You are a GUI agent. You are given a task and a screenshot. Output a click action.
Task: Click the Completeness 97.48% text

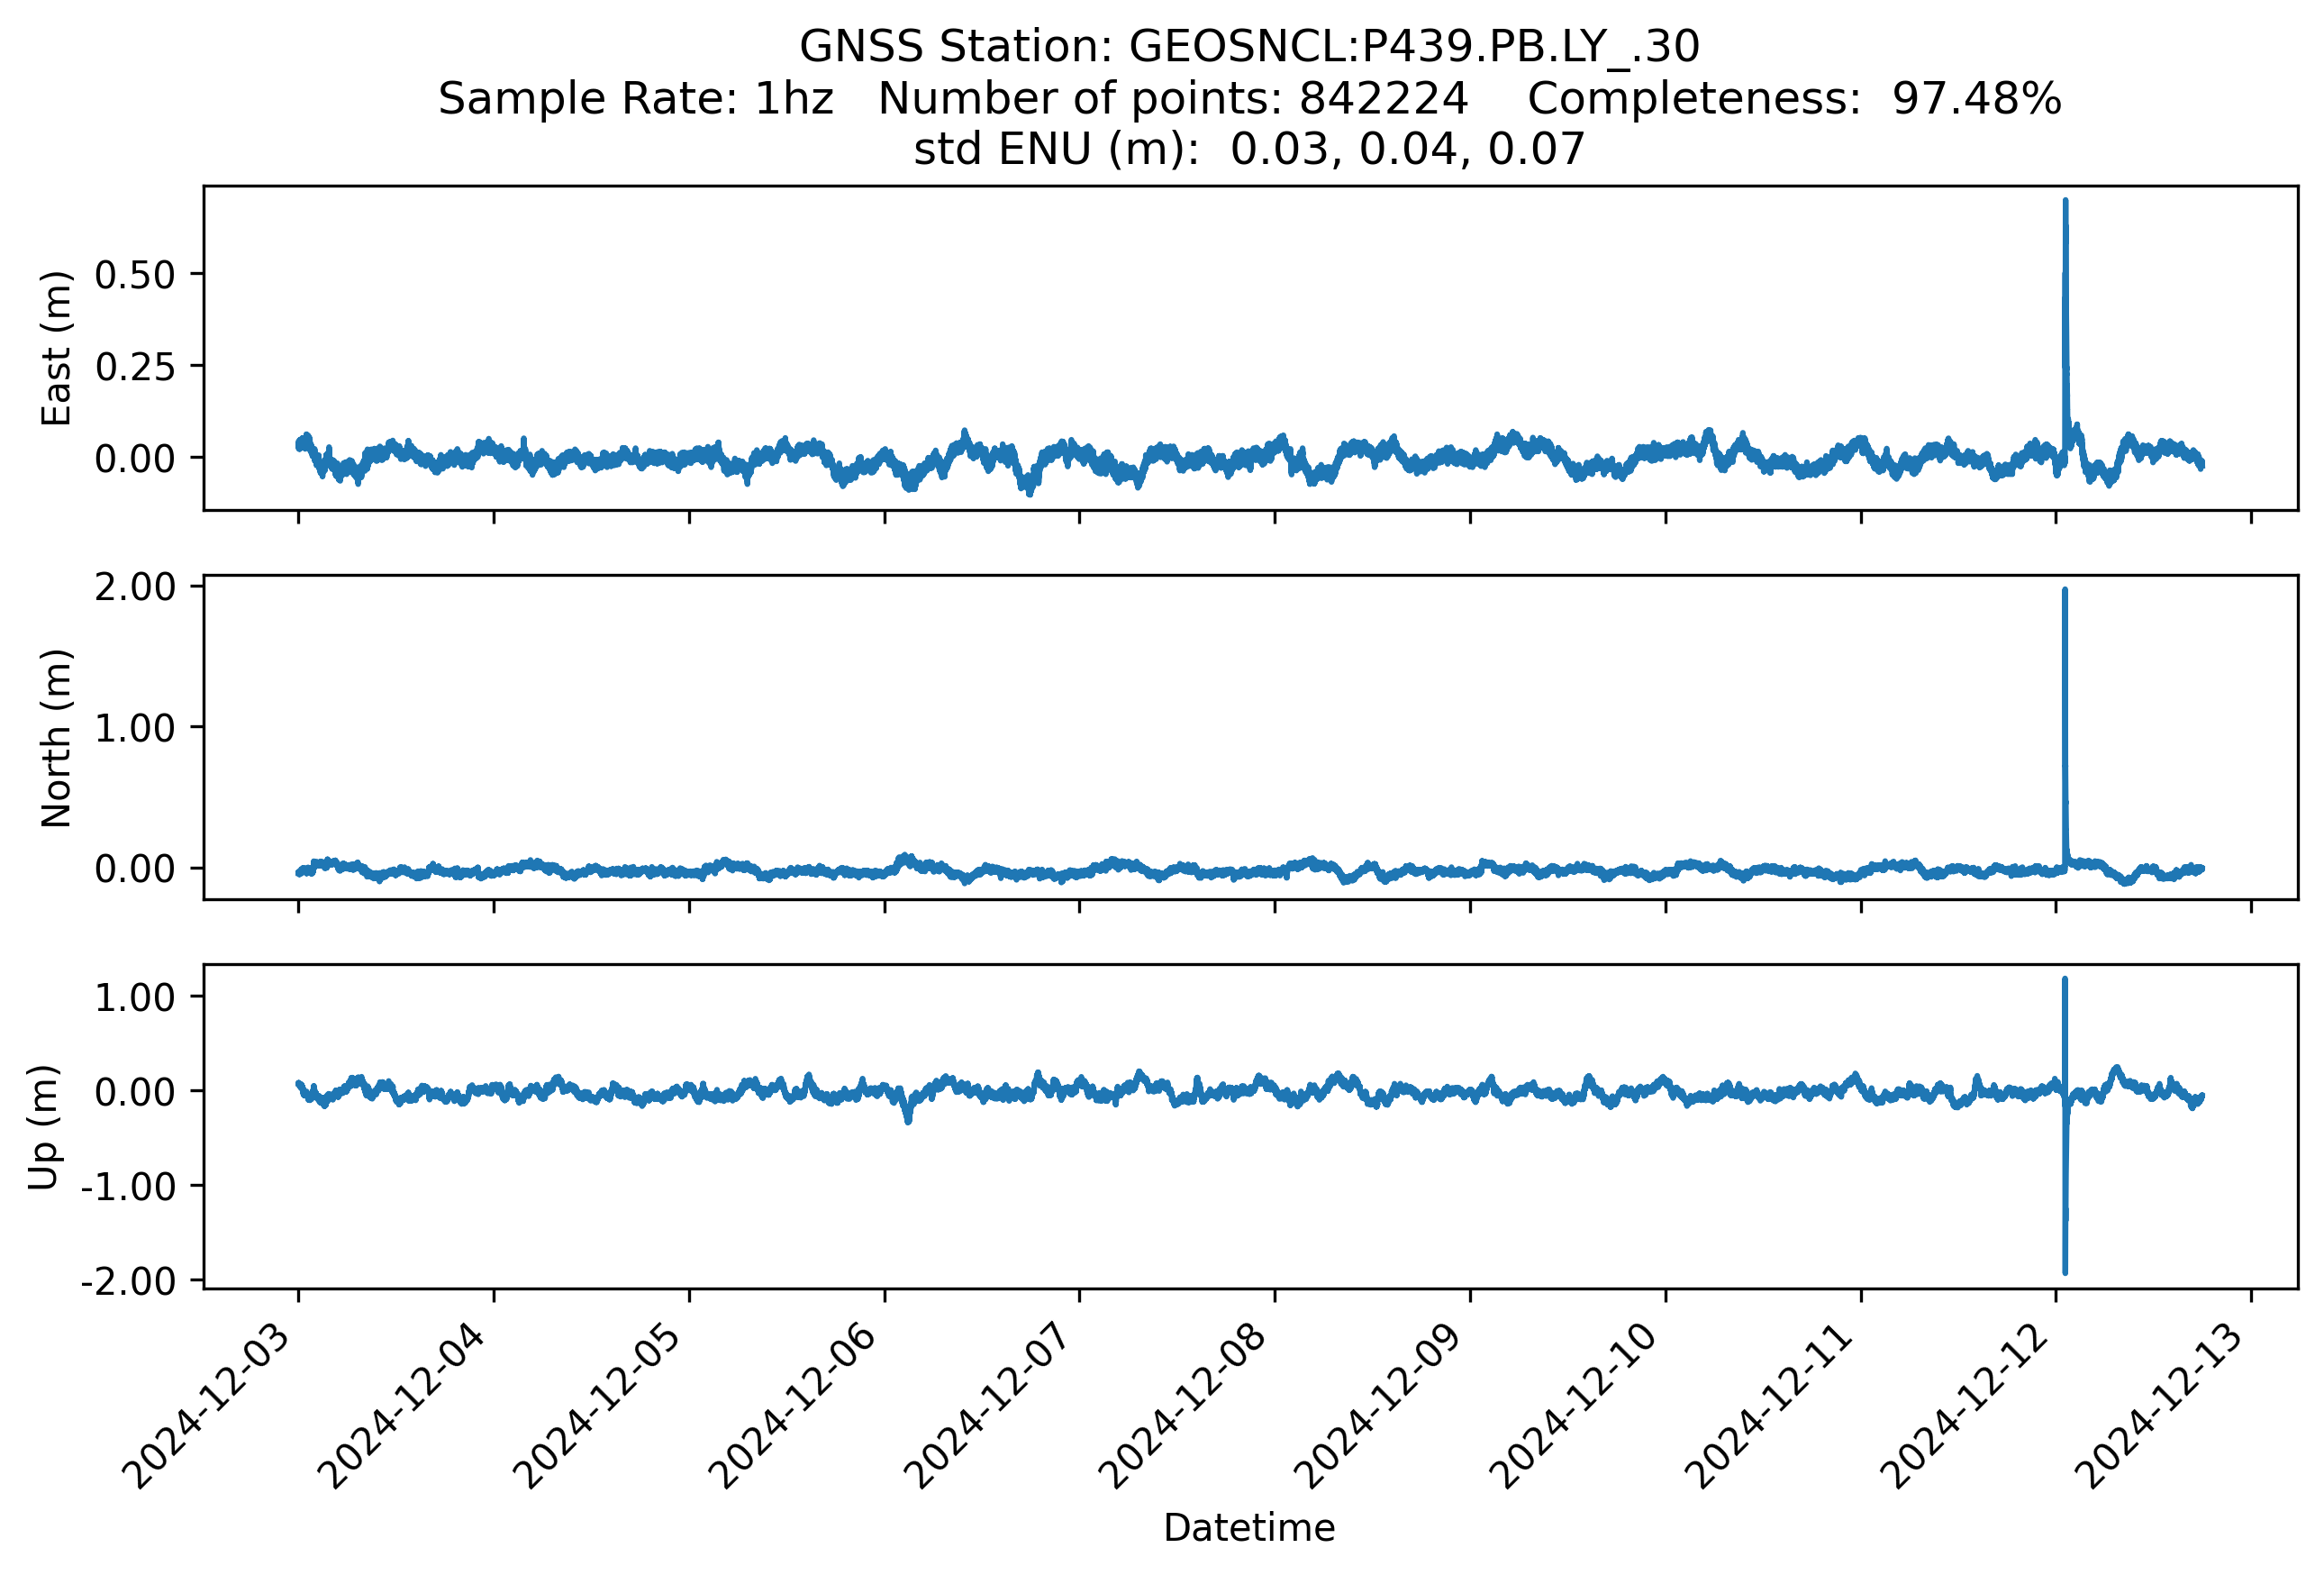(x=1793, y=99)
